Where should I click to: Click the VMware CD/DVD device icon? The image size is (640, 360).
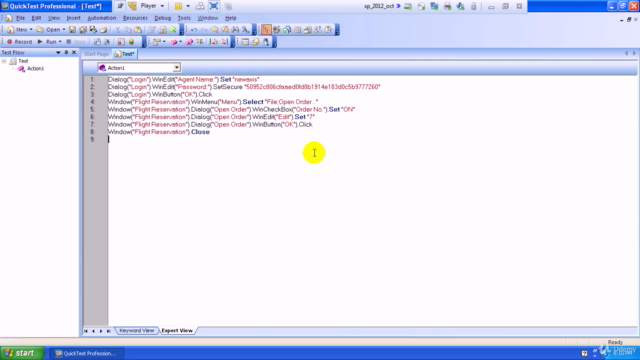(421, 6)
